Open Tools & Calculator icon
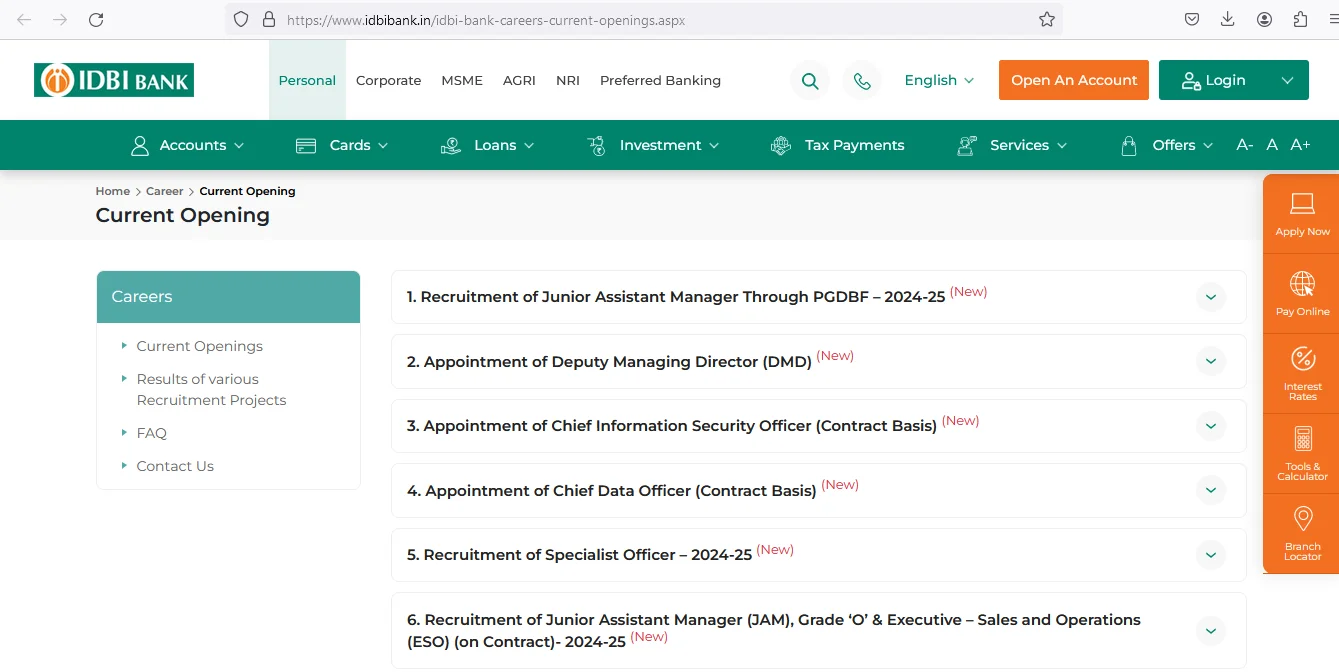 (1302, 439)
